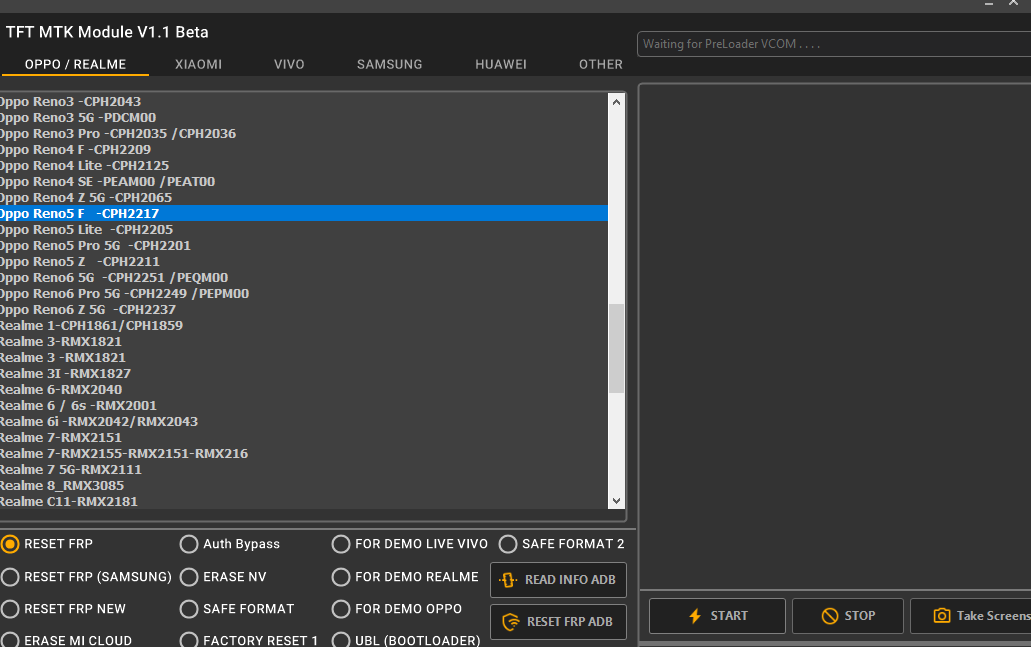Click the READ INFO ADB button
Image resolution: width=1031 pixels, height=647 pixels.
pyautogui.click(x=558, y=580)
